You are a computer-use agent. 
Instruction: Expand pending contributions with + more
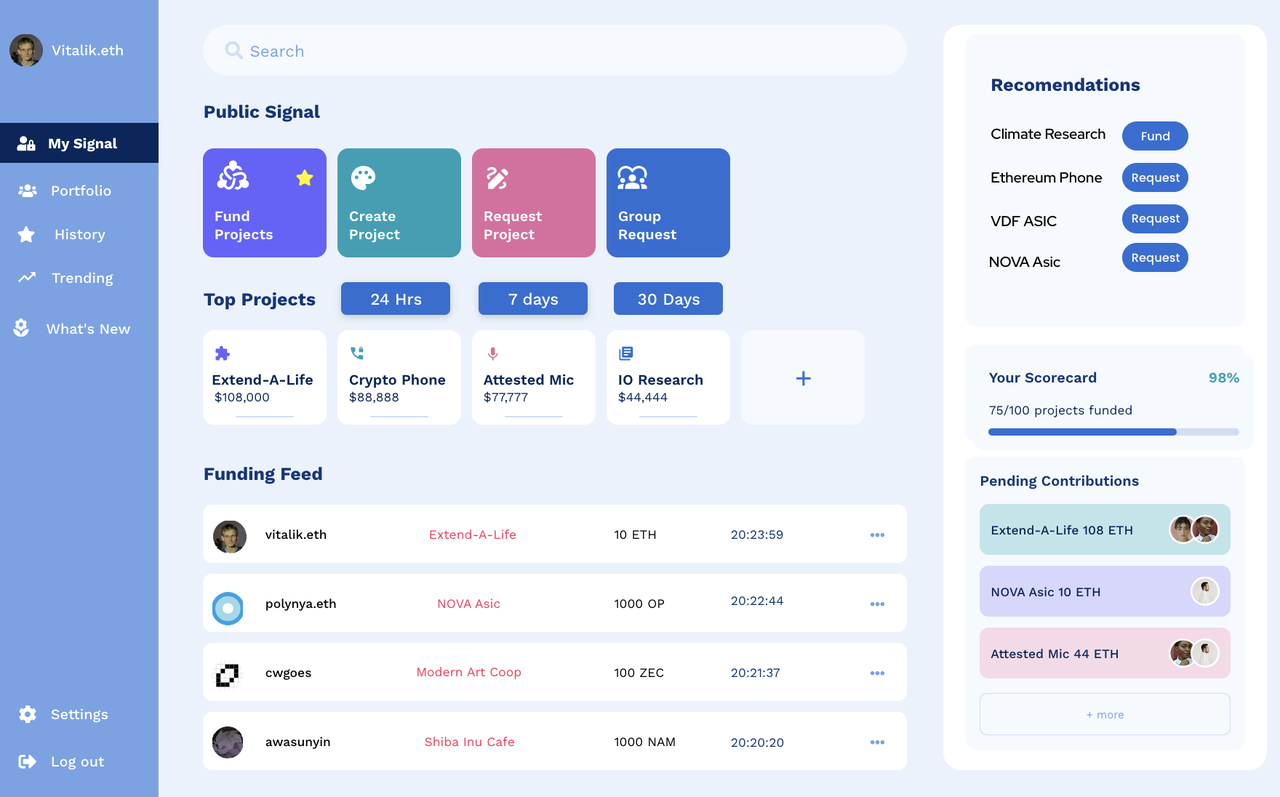(x=1104, y=715)
